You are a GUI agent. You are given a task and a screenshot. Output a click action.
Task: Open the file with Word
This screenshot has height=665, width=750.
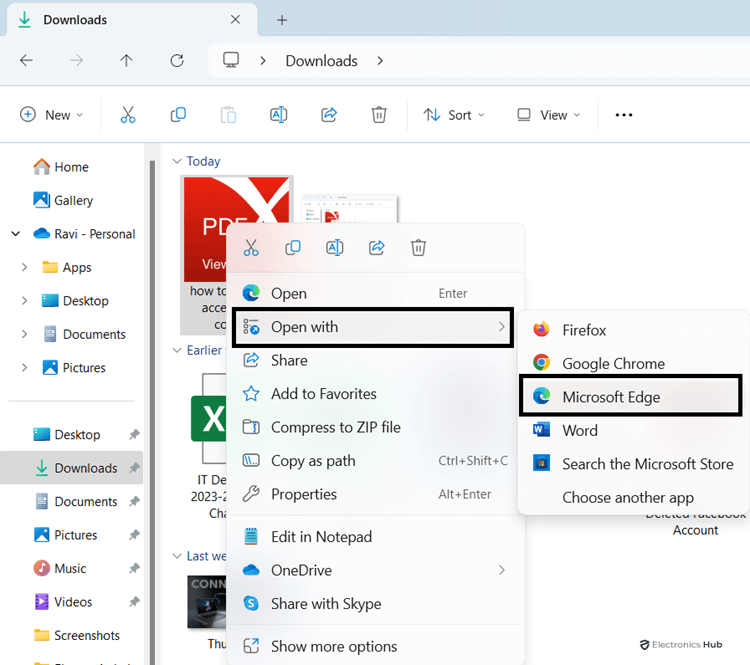coord(633,431)
